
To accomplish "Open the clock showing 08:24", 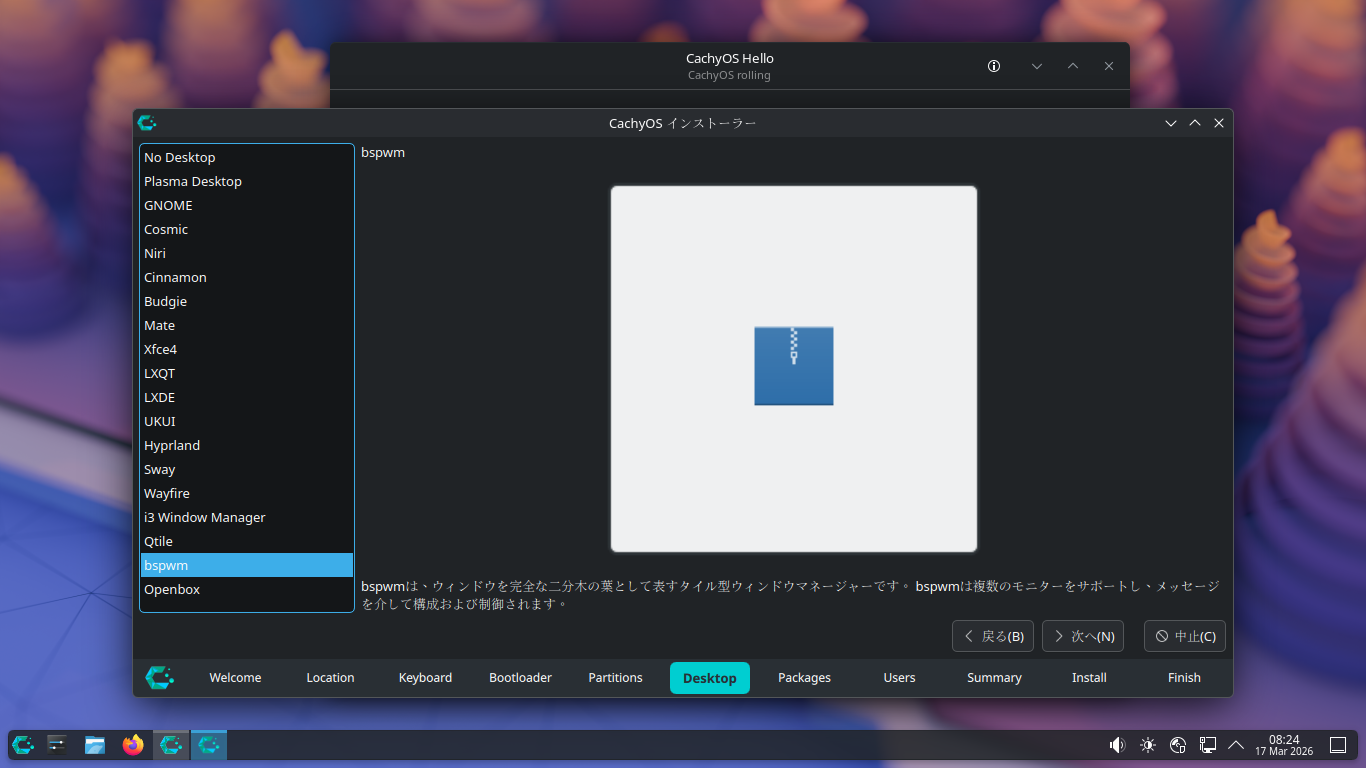I will point(1284,745).
